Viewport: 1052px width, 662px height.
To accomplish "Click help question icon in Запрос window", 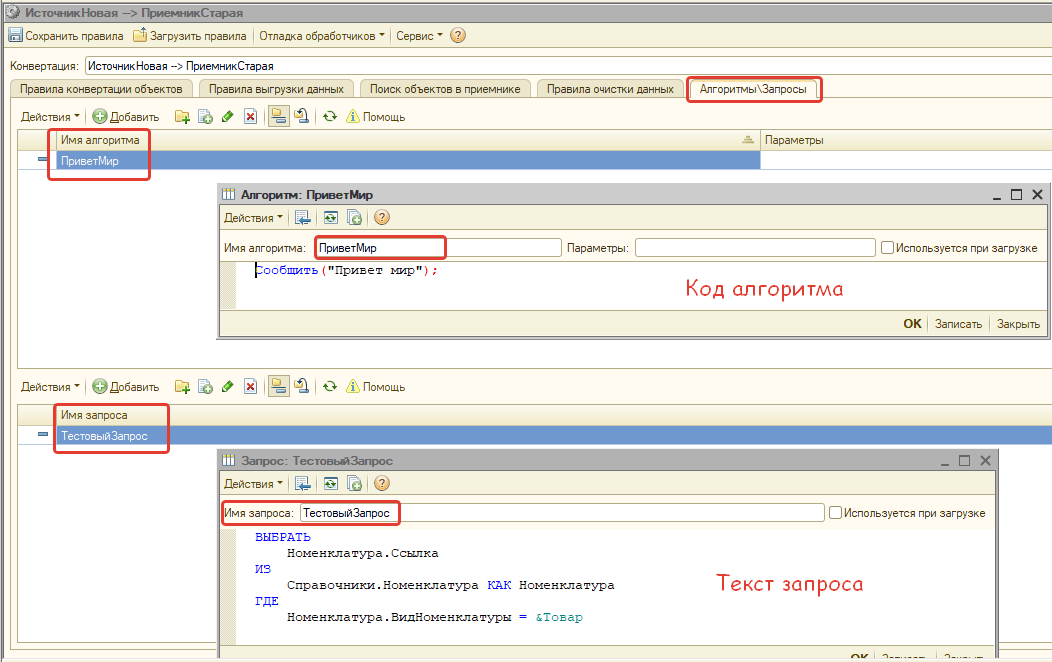I will tap(382, 484).
